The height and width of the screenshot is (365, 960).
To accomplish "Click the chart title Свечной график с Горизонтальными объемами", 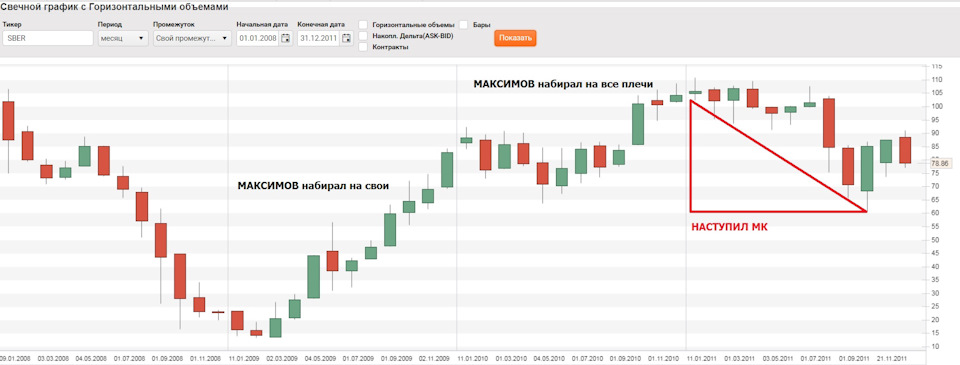I will click(114, 7).
